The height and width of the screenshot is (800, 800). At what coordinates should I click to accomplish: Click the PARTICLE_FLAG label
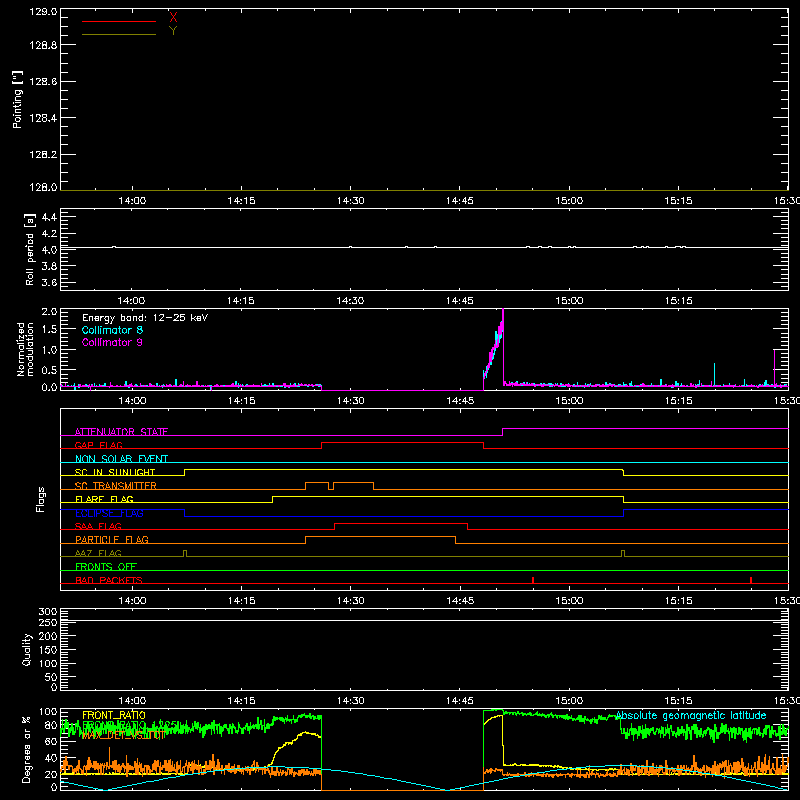click(112, 540)
